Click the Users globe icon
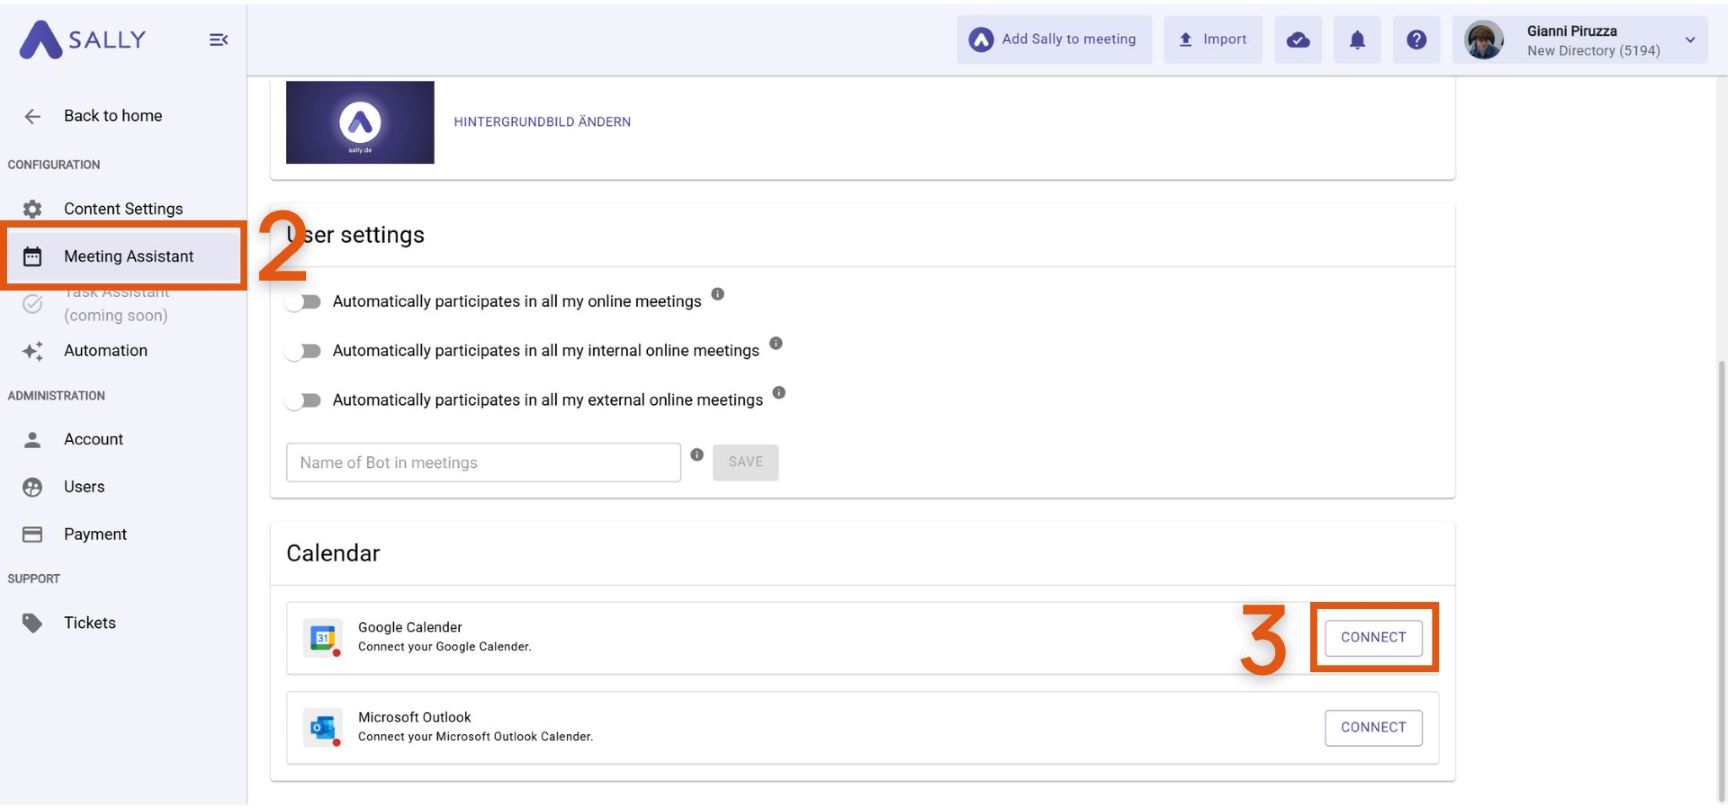The width and height of the screenshot is (1728, 810). pos(33,487)
